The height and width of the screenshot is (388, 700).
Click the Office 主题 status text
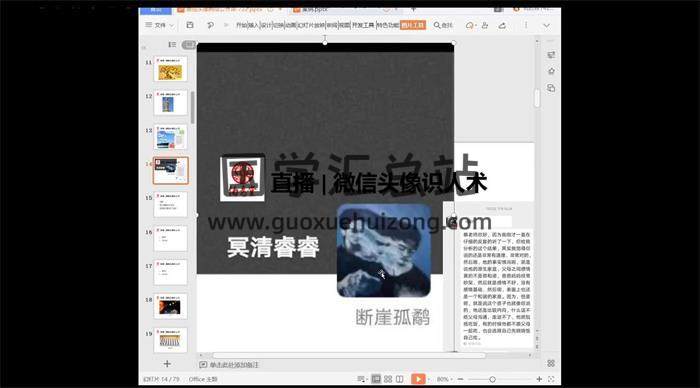pos(203,379)
